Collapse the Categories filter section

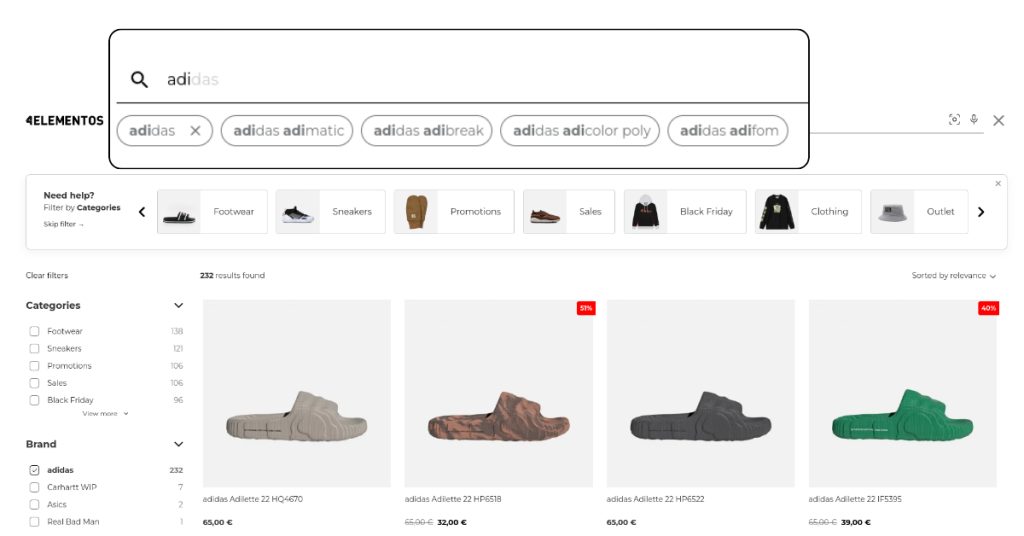(x=178, y=306)
